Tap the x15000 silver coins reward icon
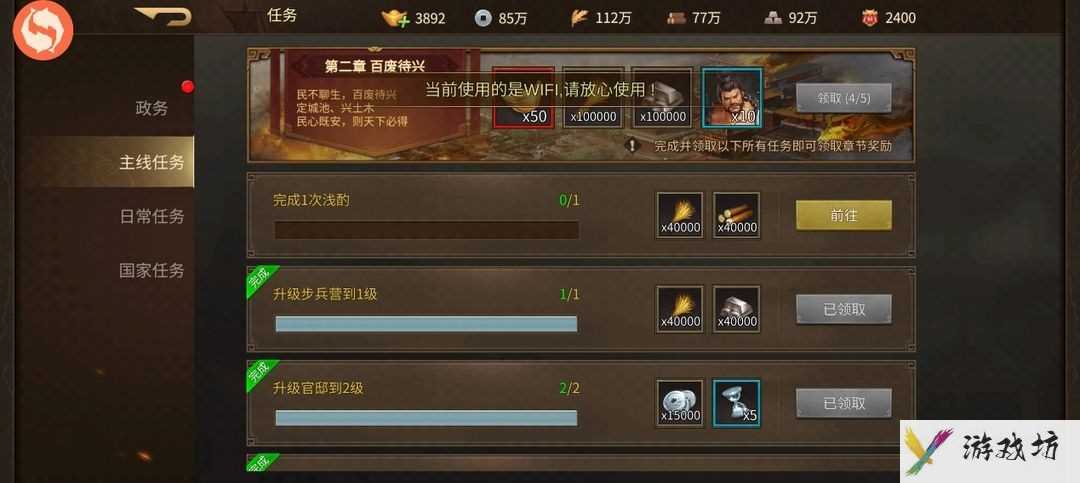This screenshot has width=1080, height=483. [680, 402]
